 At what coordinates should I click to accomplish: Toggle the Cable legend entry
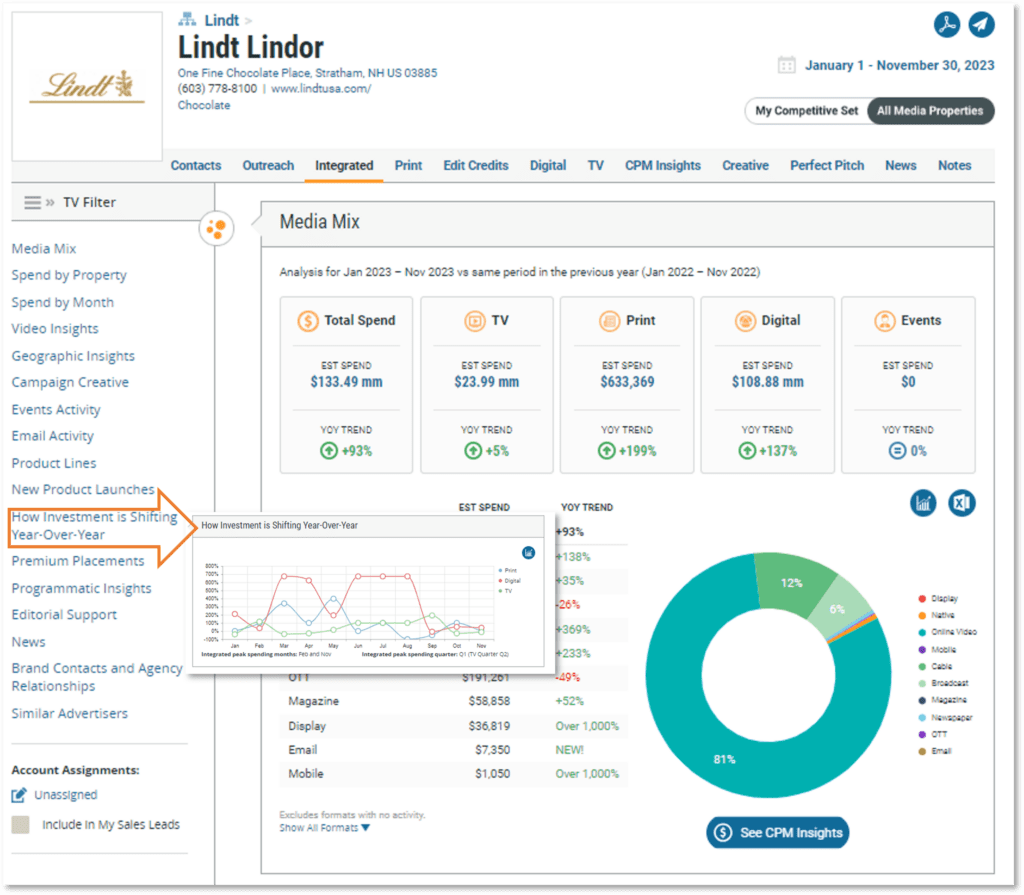point(935,666)
